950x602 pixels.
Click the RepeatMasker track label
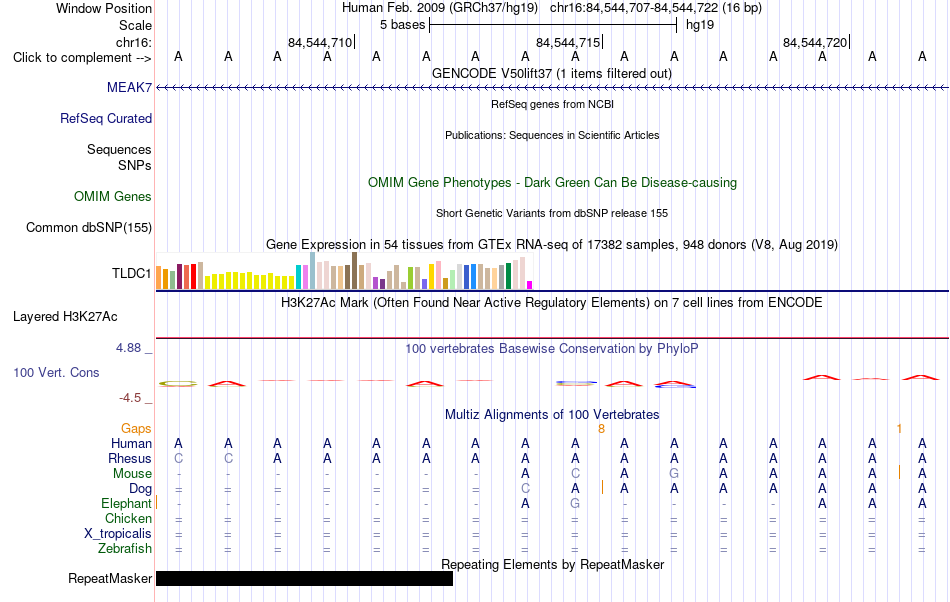110,578
